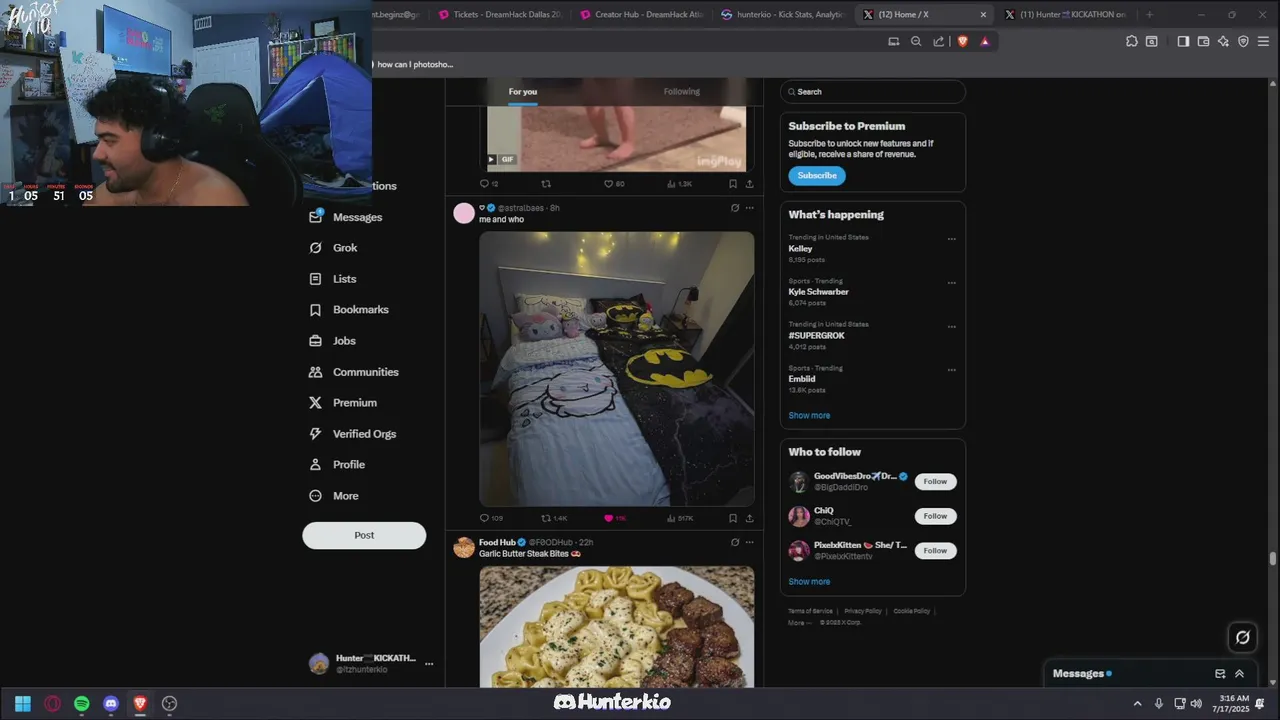Open Verified Orgs in the sidebar
The image size is (1280, 720).
pyautogui.click(x=353, y=434)
